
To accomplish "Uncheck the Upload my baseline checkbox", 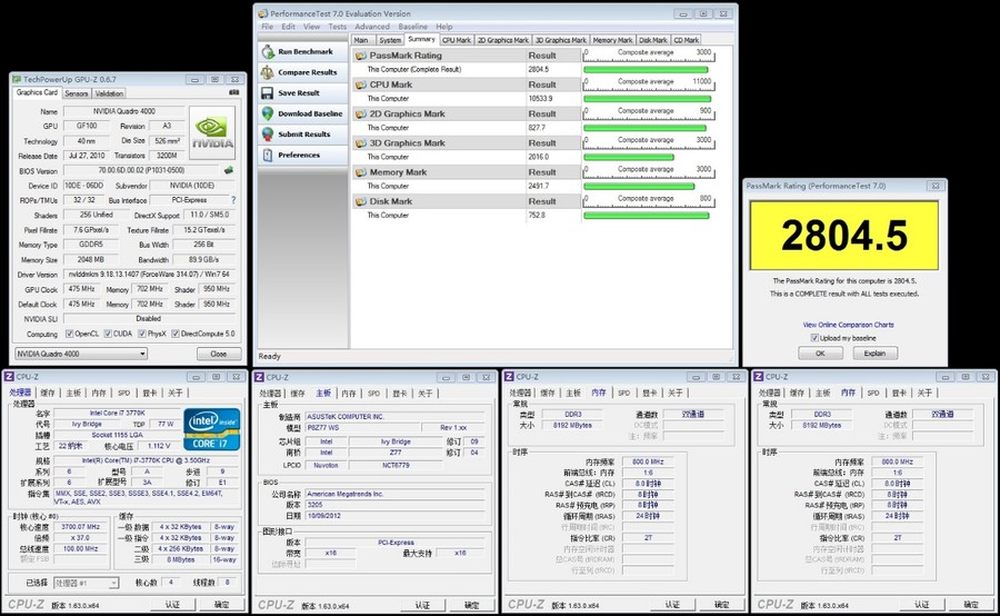I will tap(814, 338).
